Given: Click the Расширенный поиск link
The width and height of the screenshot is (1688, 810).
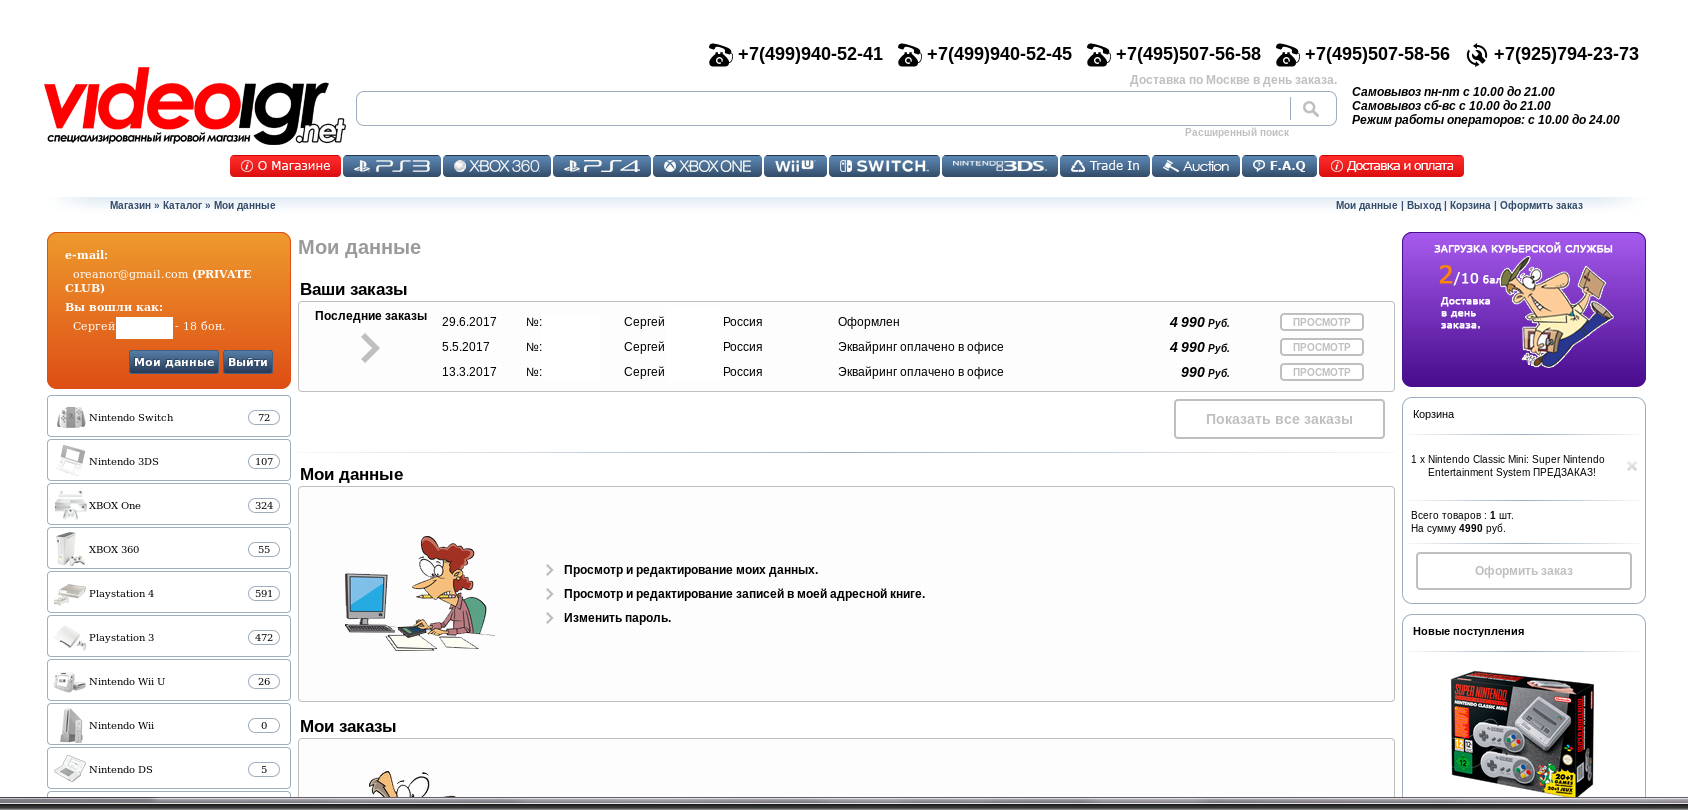Looking at the screenshot, I should (1236, 132).
